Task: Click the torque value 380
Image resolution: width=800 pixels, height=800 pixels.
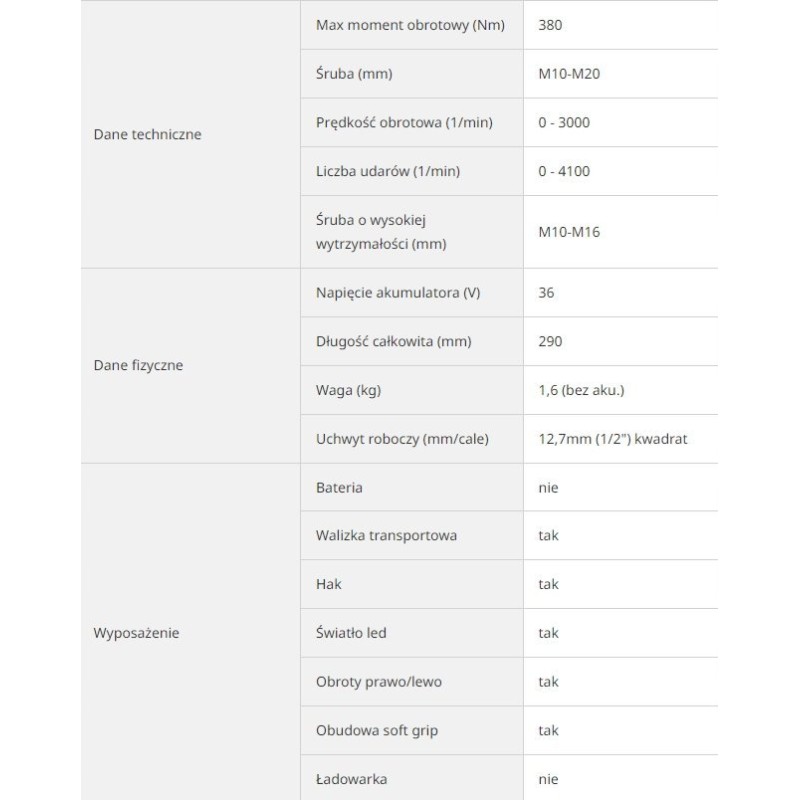Action: click(550, 24)
